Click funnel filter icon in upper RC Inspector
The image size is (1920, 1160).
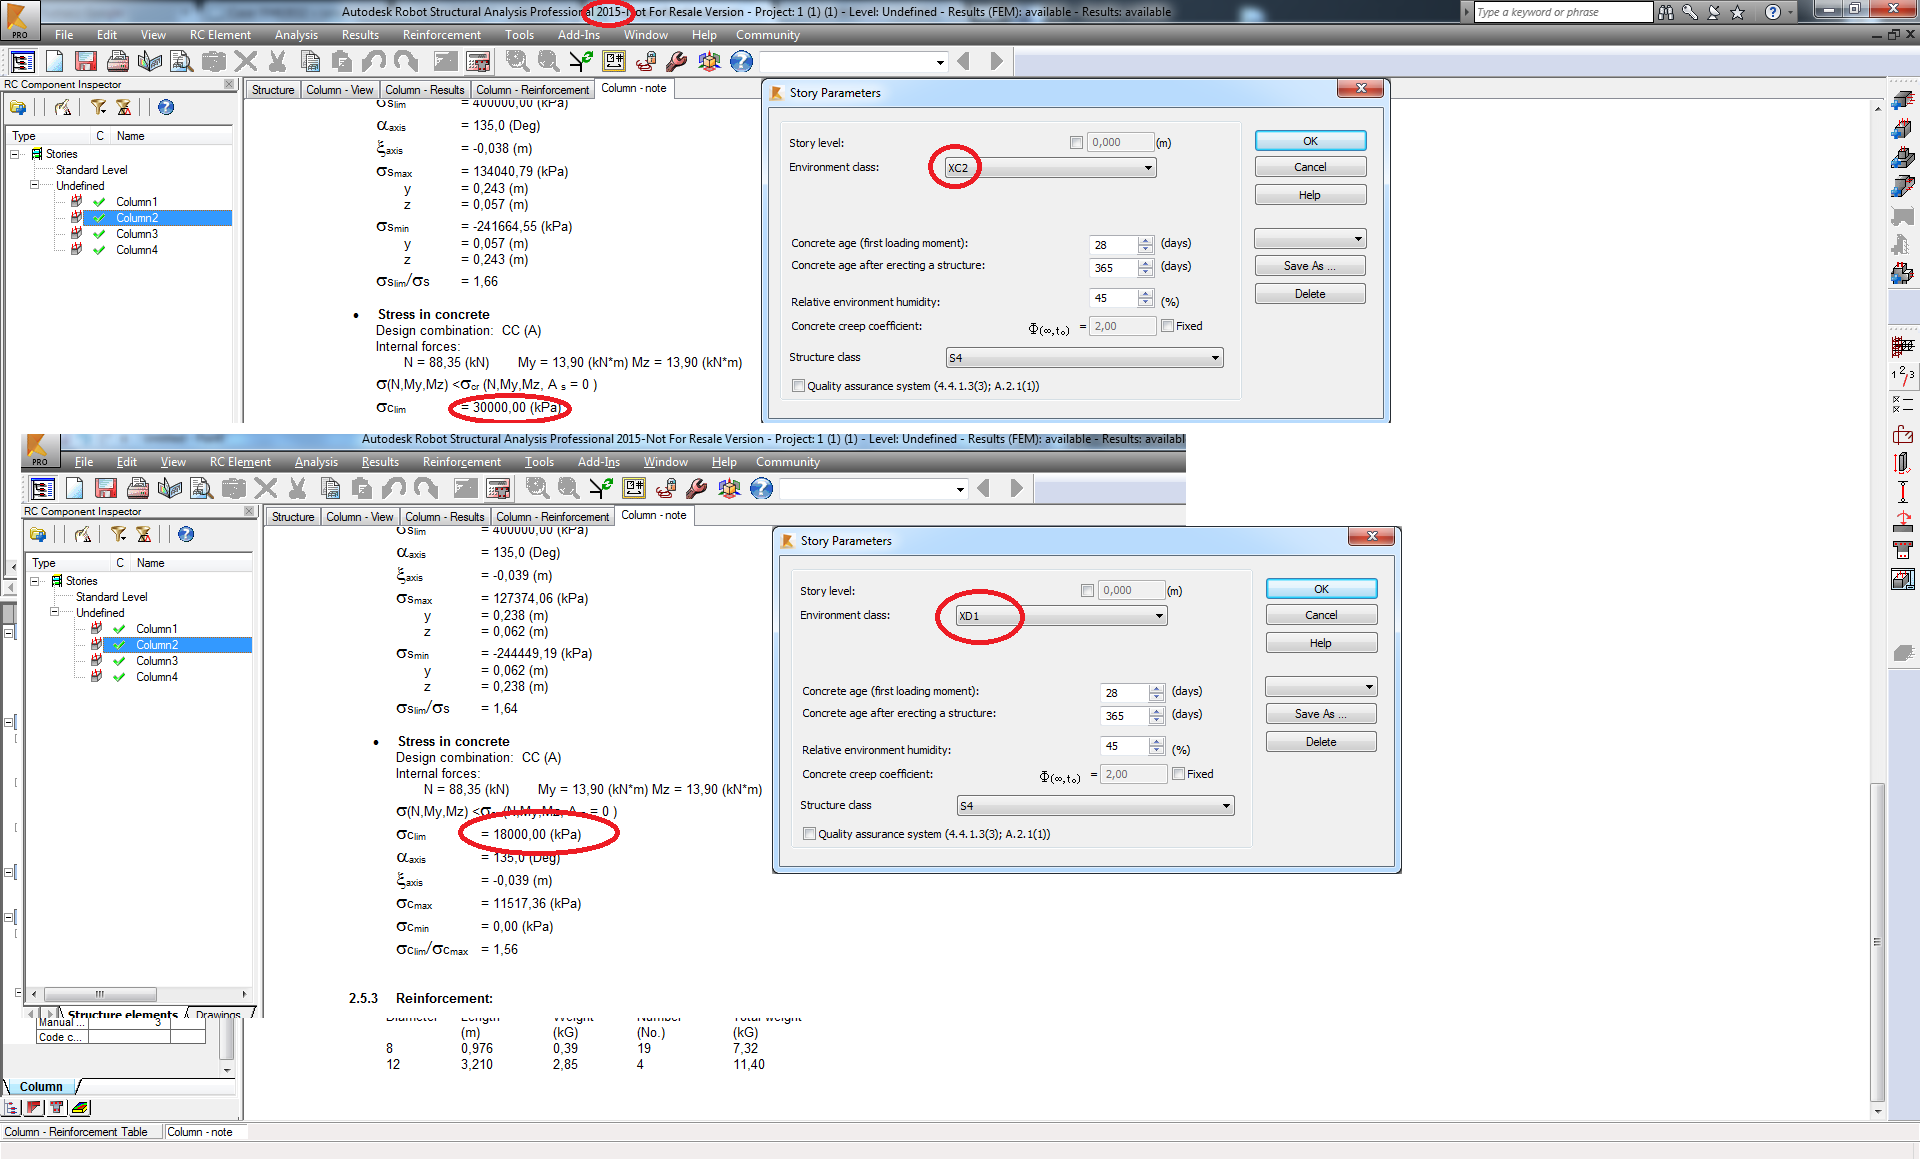98,107
